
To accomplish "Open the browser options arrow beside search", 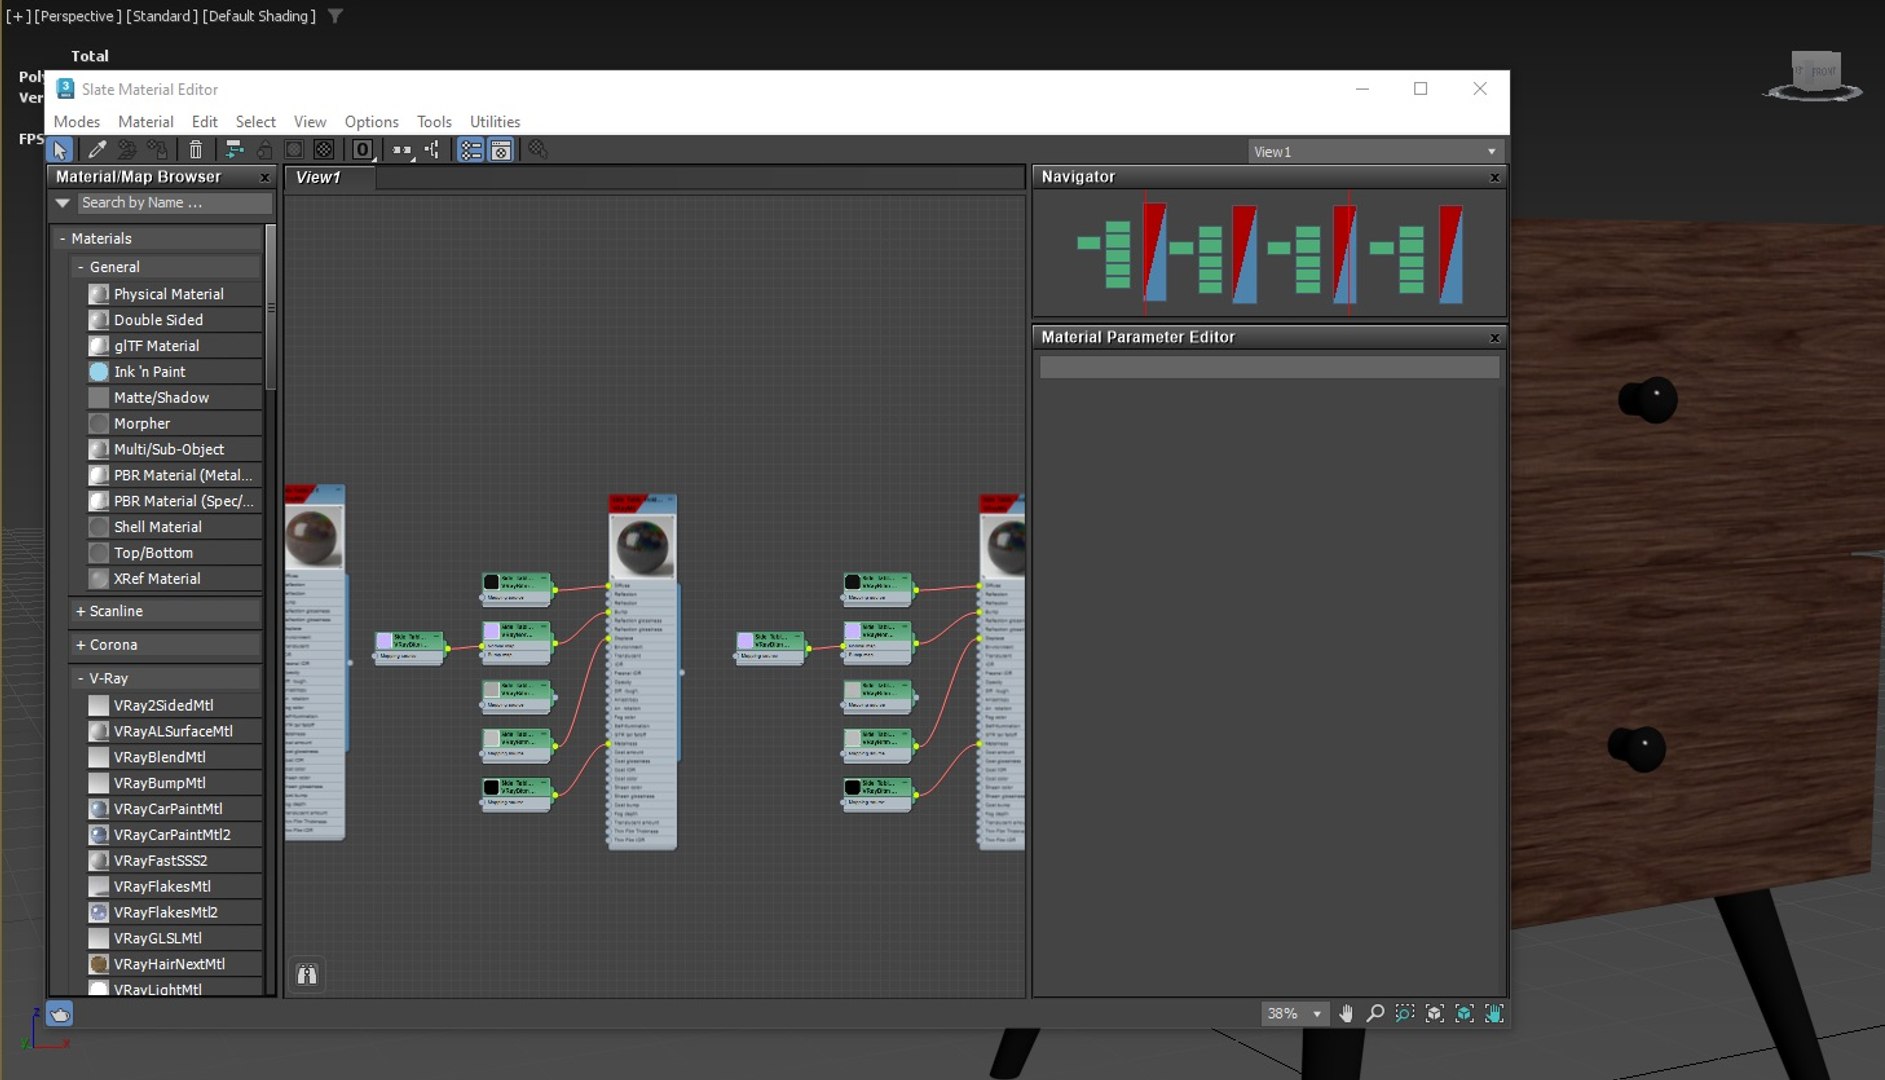I will pyautogui.click(x=63, y=203).
